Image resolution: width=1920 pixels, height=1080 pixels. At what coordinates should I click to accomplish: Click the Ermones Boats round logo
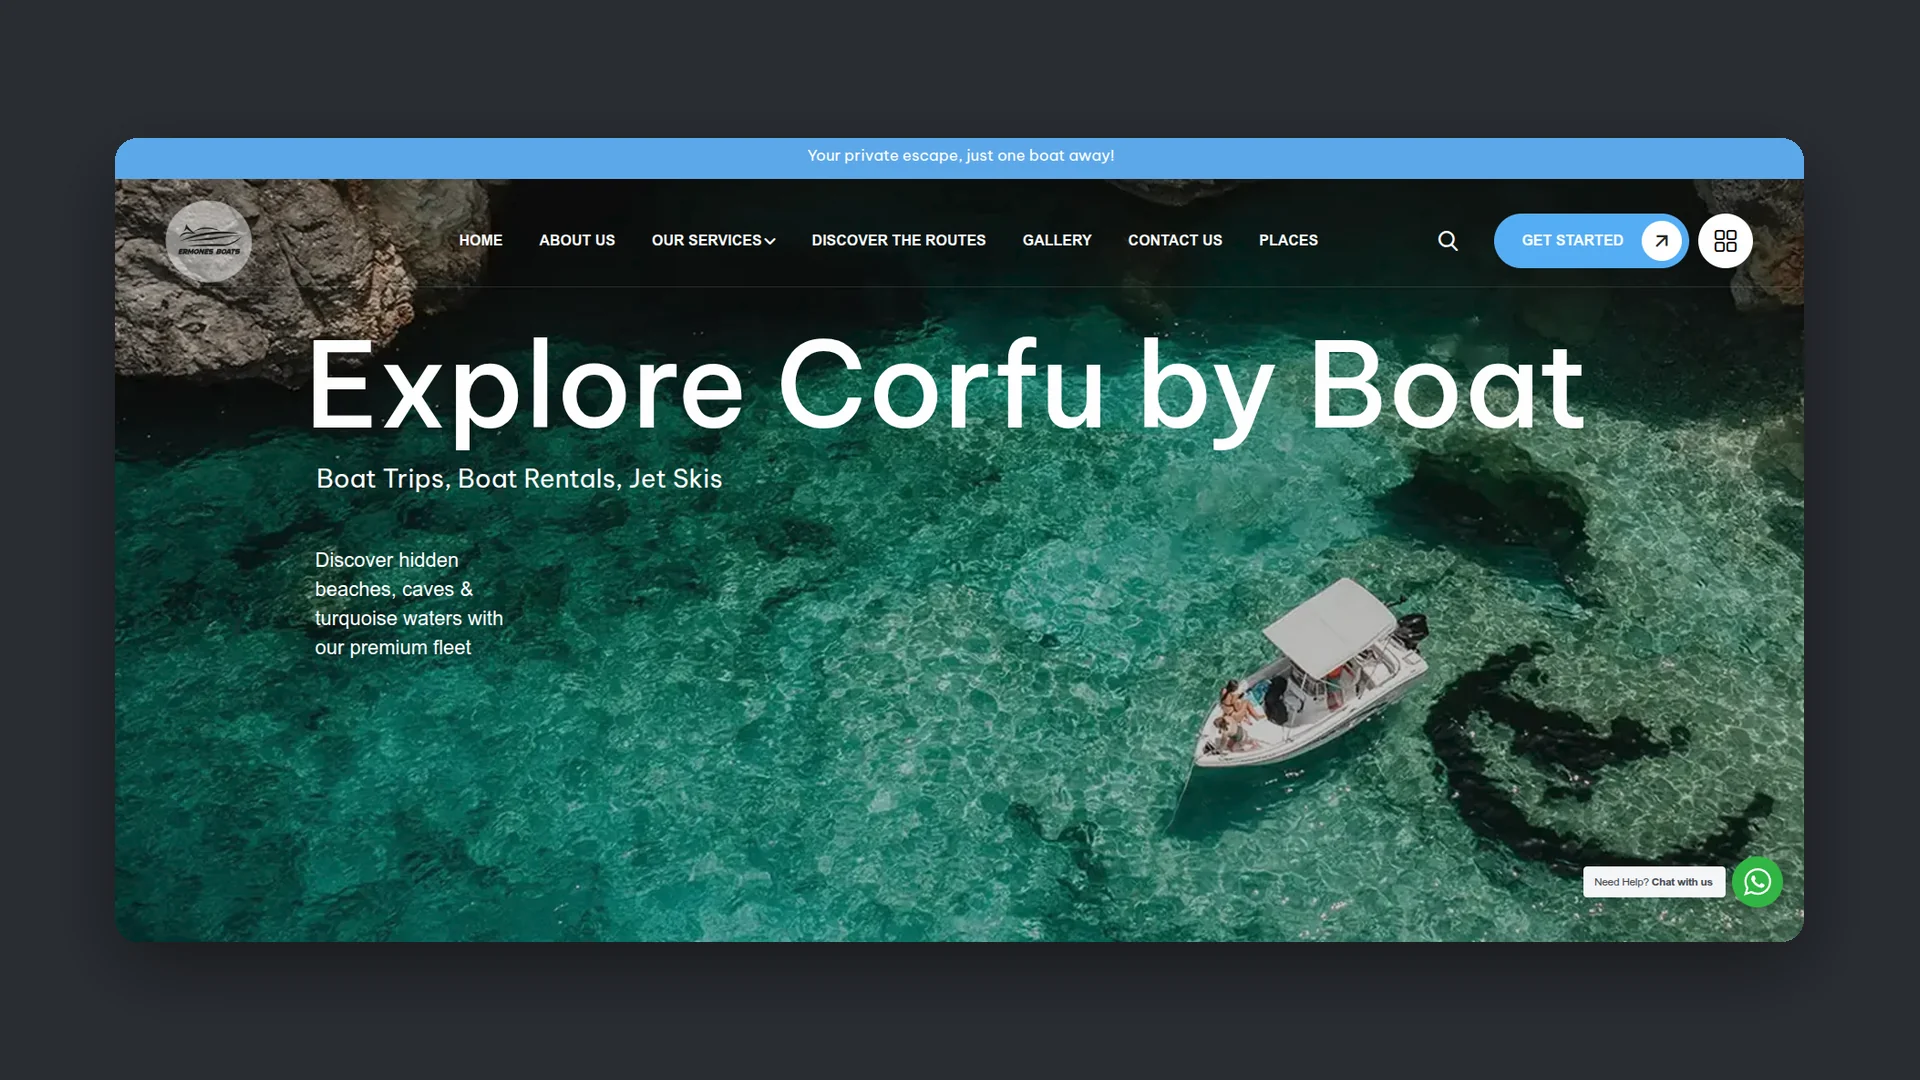click(208, 241)
